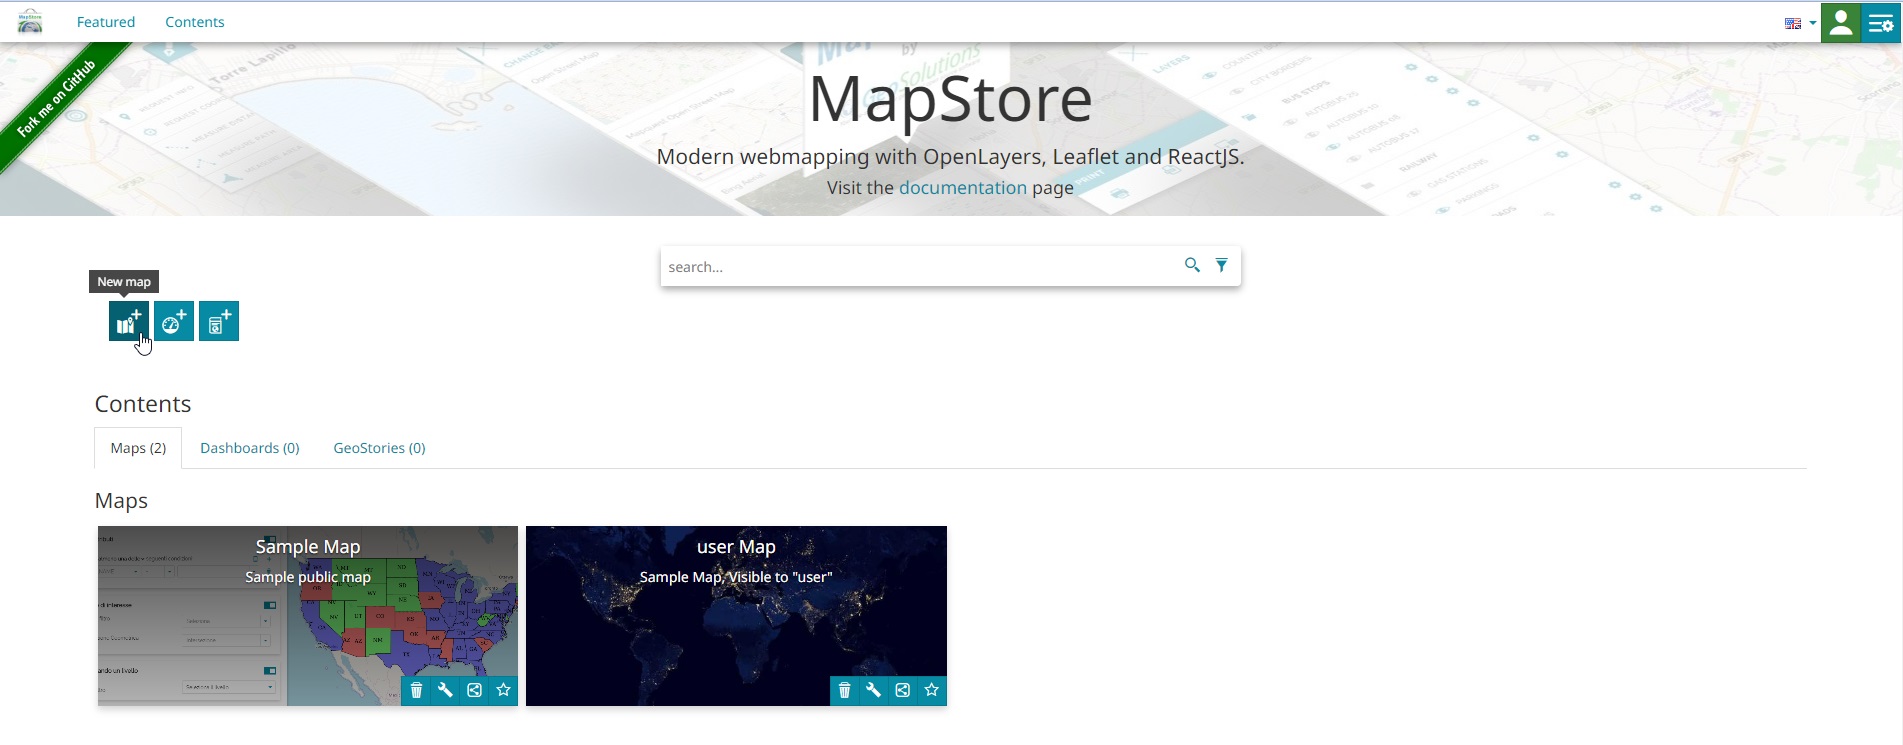Open the Sample Map card

tap(308, 616)
